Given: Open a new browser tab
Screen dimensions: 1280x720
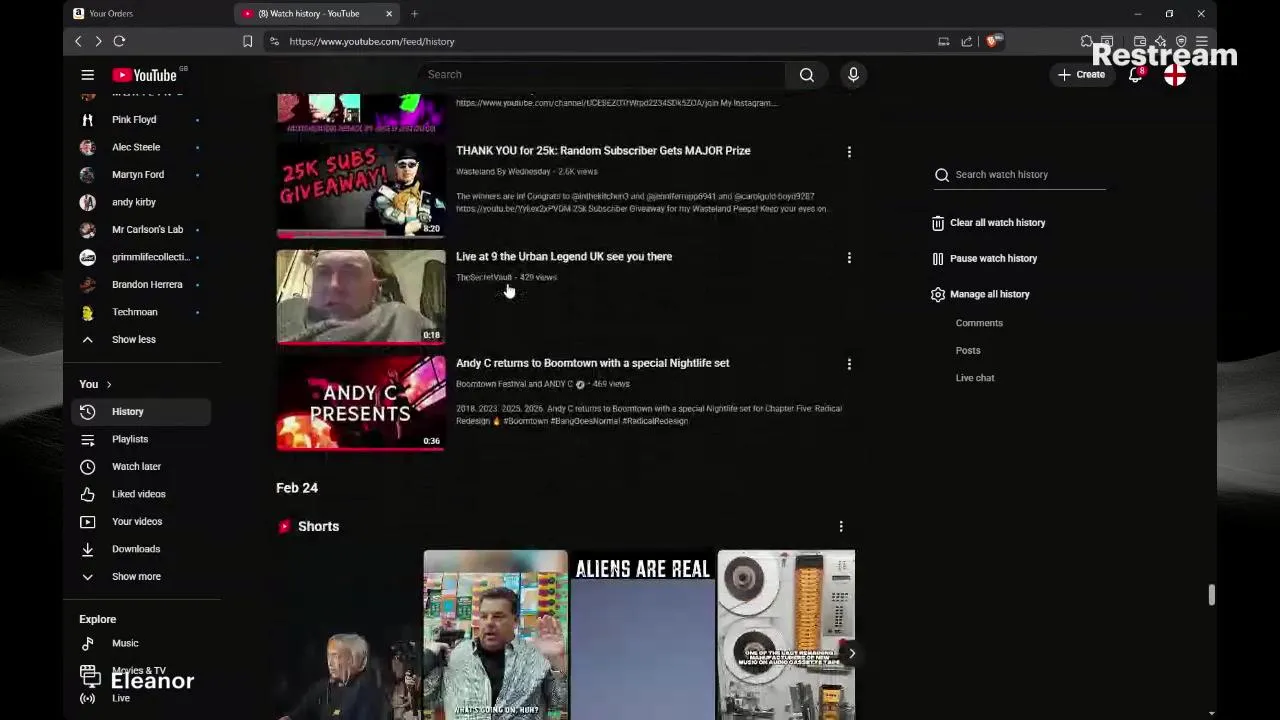Looking at the screenshot, I should [x=414, y=13].
